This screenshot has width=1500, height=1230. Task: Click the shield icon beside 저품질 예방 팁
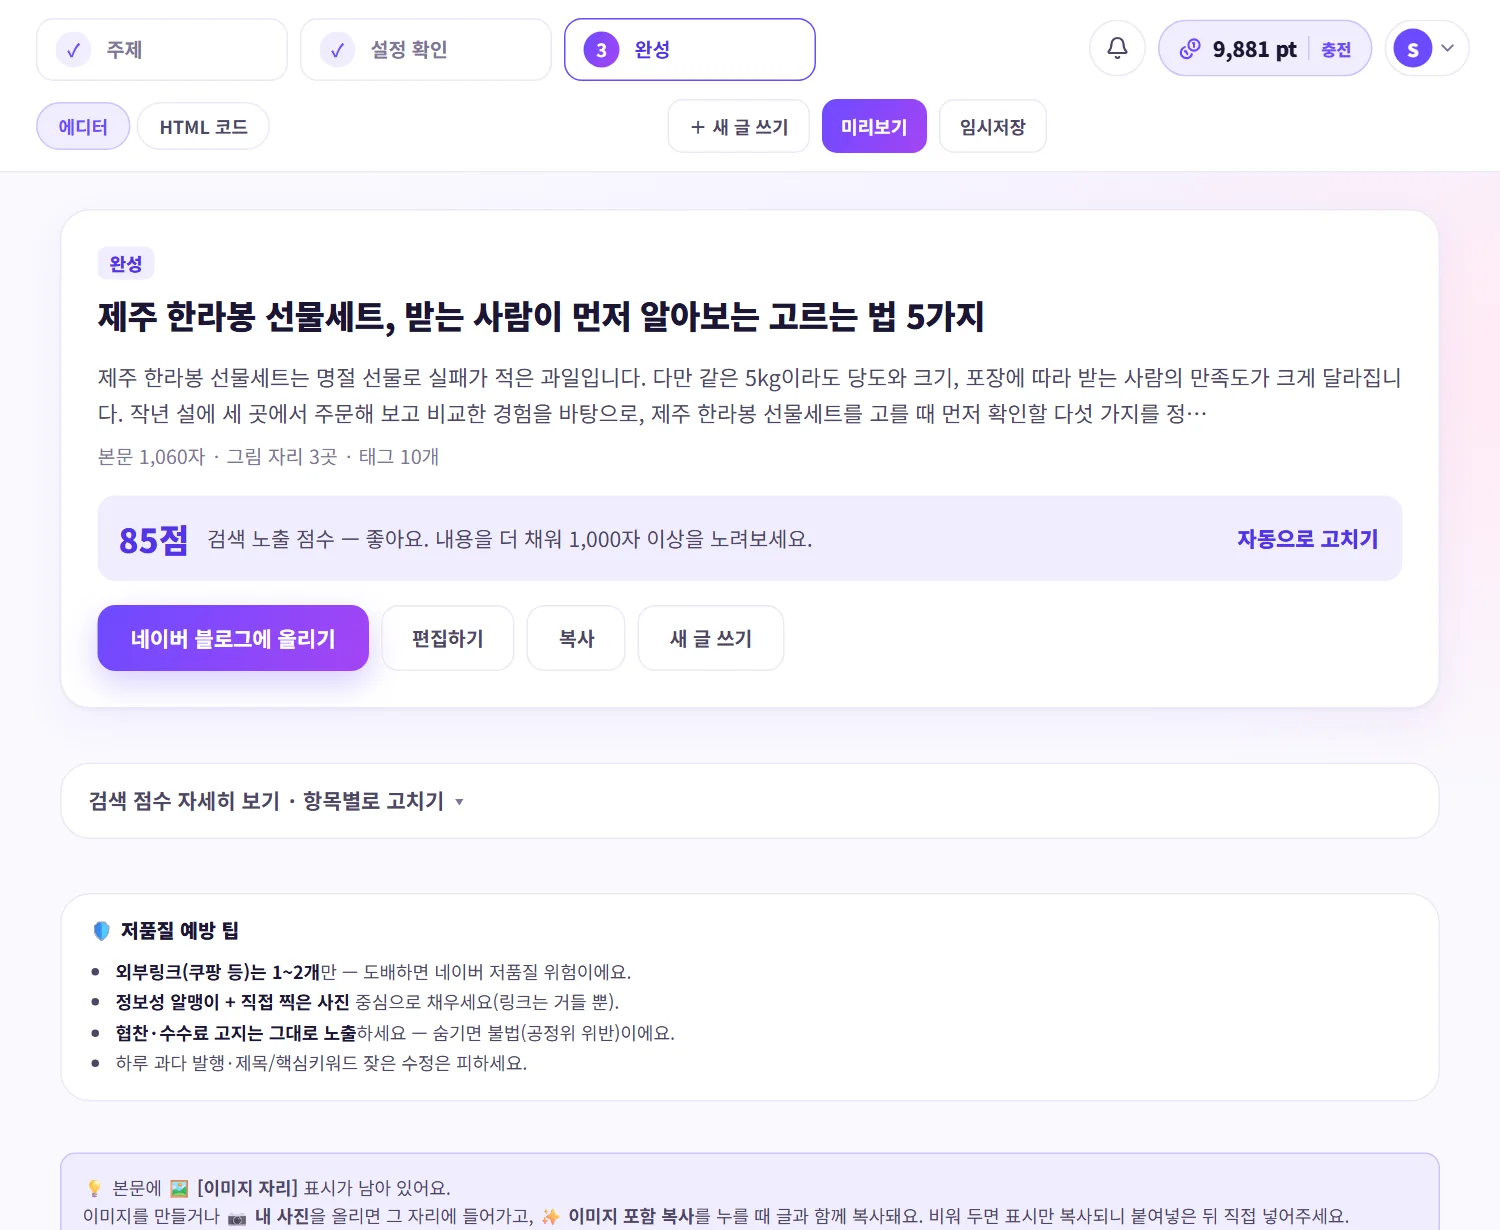(101, 931)
